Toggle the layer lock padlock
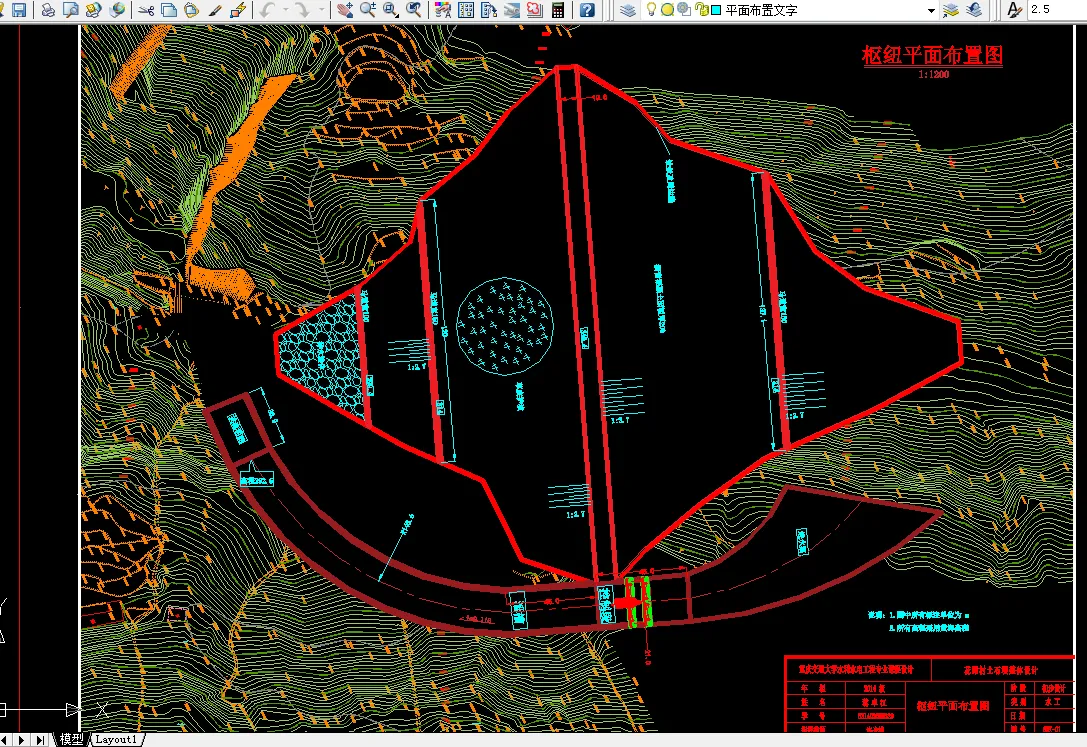The height and width of the screenshot is (747, 1087). pyautogui.click(x=702, y=10)
